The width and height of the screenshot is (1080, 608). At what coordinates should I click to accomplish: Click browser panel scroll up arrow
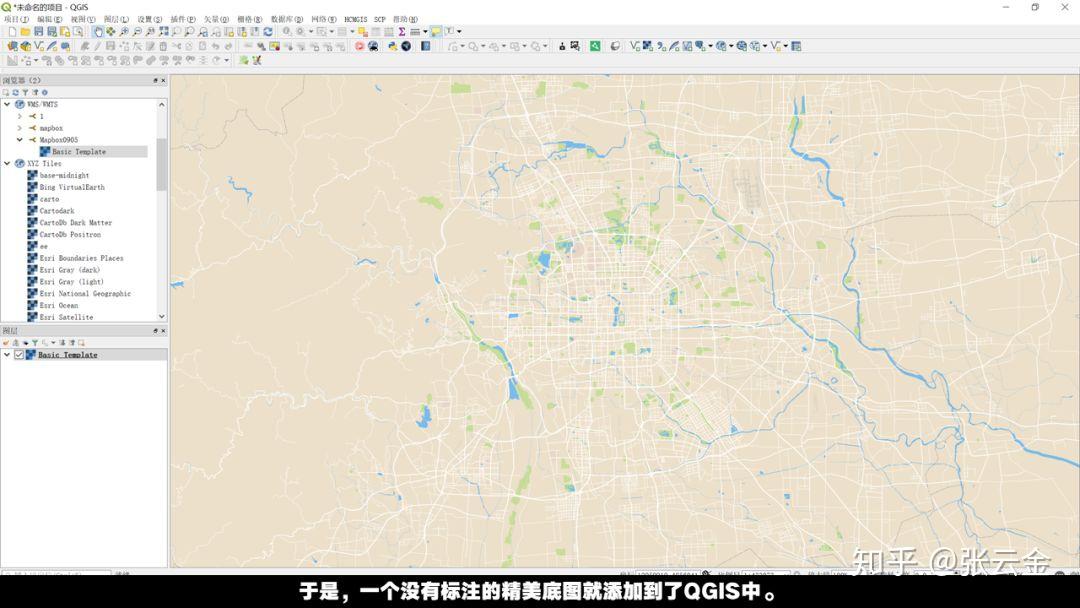pyautogui.click(x=162, y=105)
